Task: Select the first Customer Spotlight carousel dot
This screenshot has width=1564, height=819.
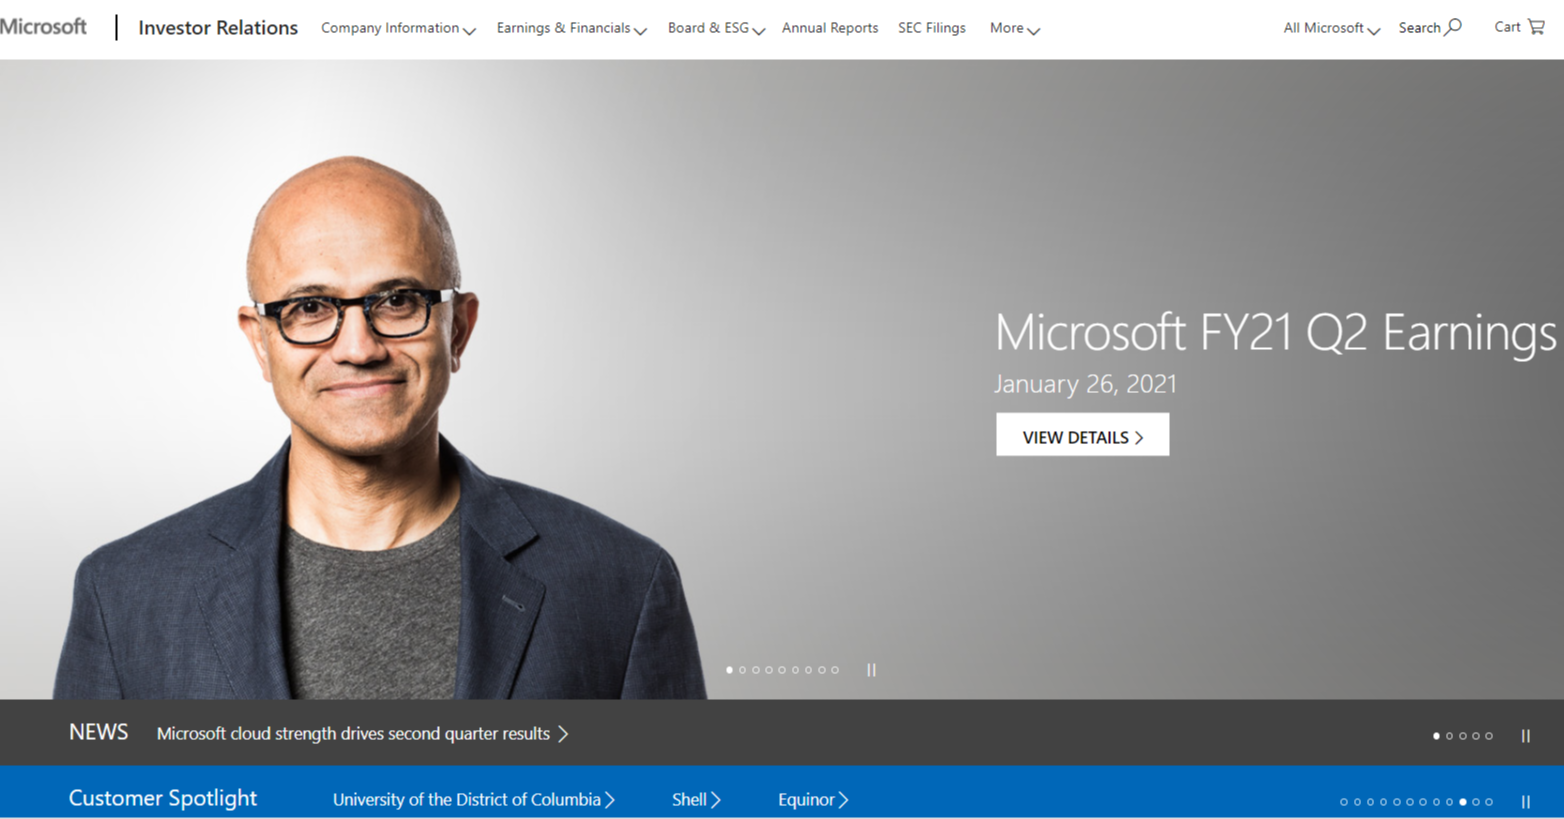Action: (1344, 802)
